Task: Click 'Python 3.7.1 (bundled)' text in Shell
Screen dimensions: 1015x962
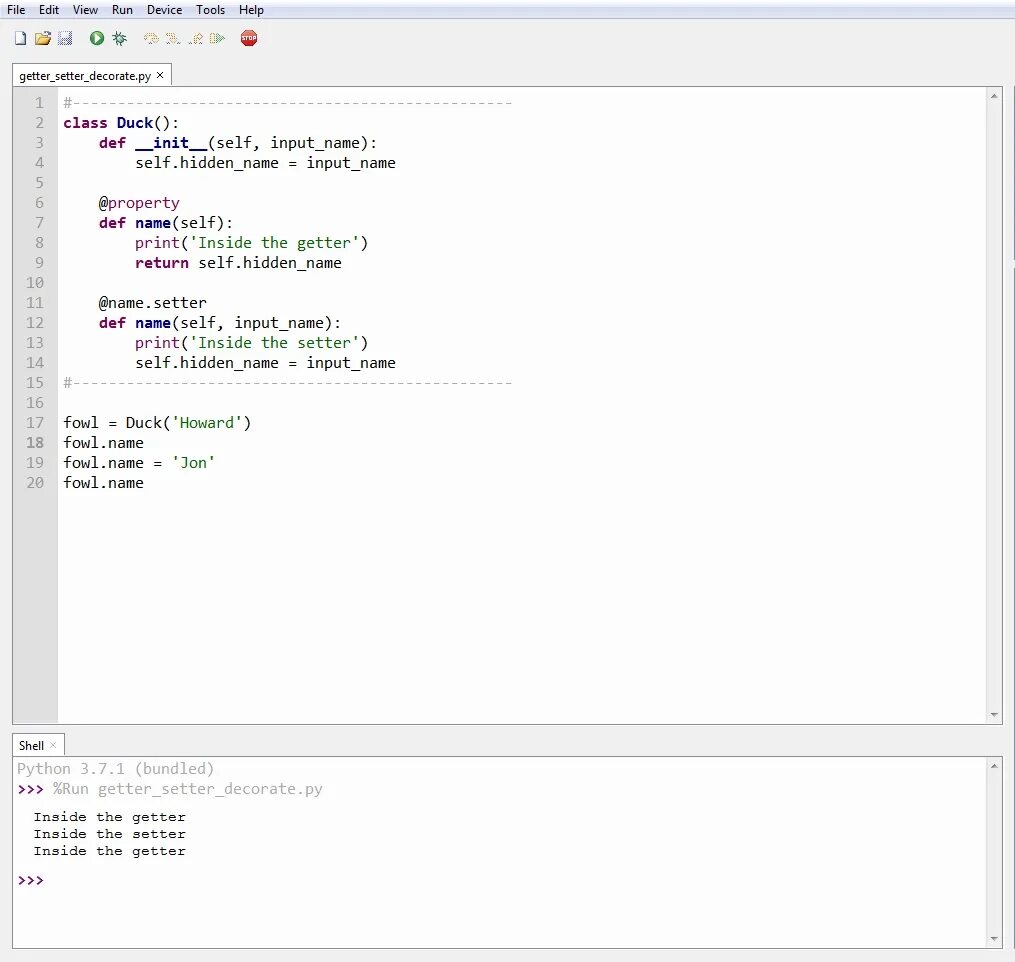Action: point(115,768)
